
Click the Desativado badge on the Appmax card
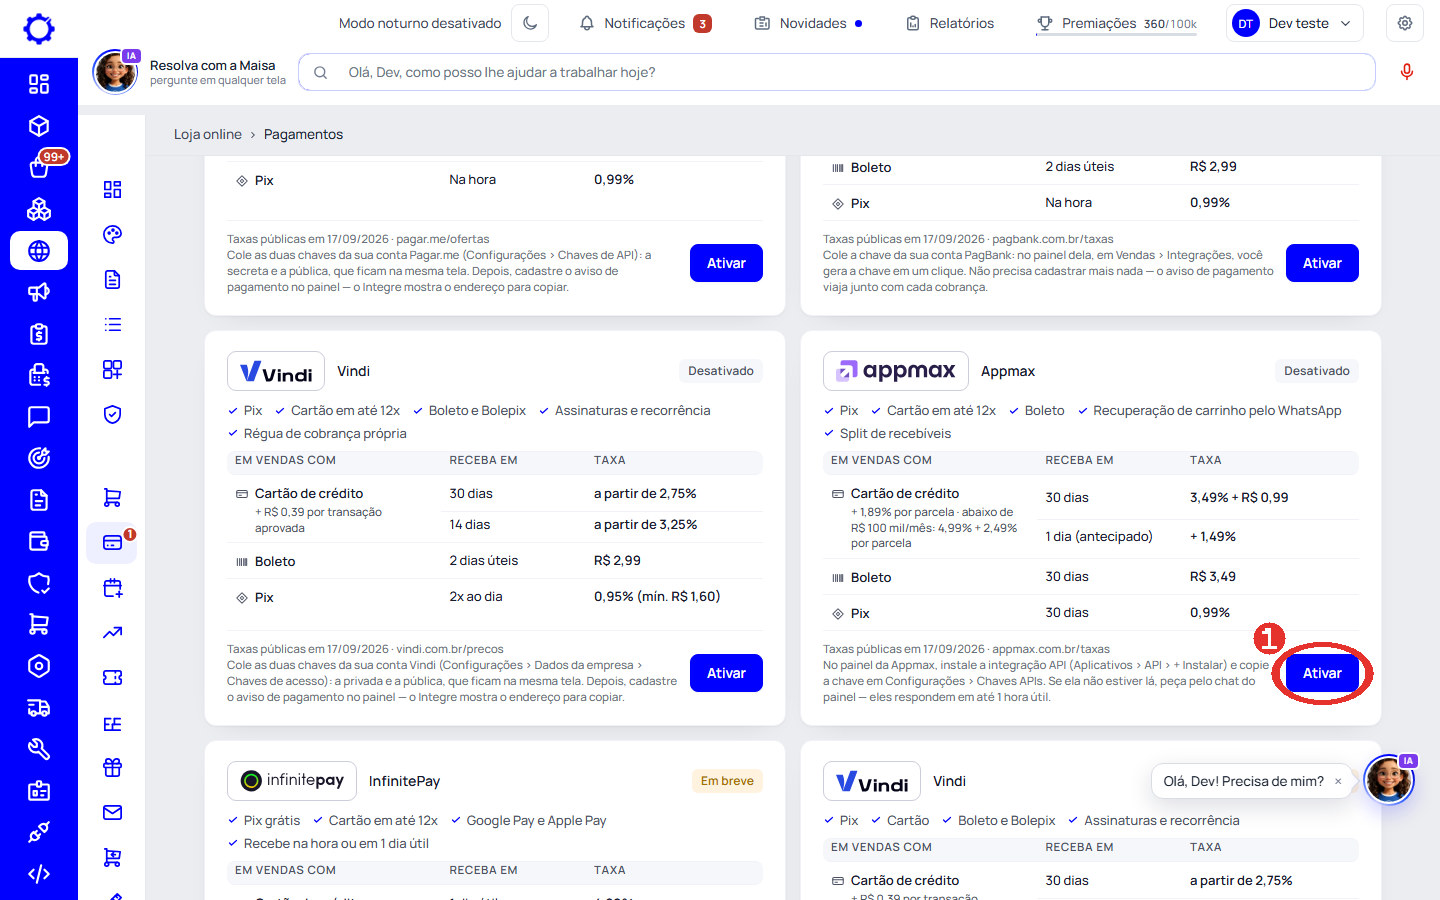tap(1316, 371)
